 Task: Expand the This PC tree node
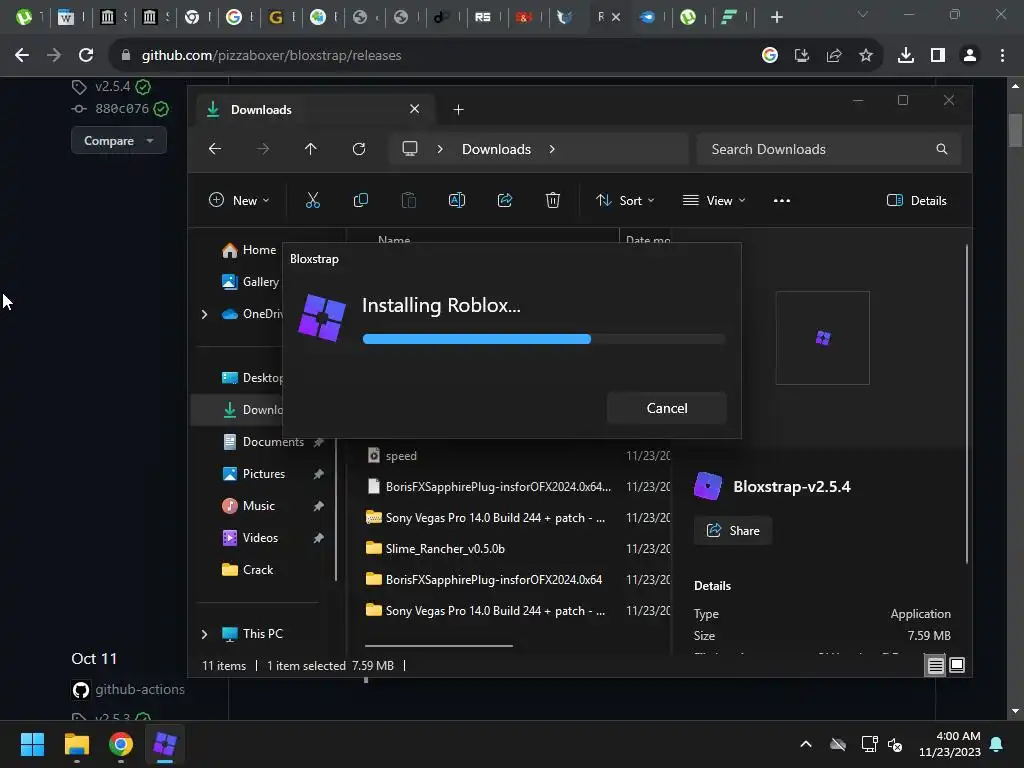pos(204,634)
